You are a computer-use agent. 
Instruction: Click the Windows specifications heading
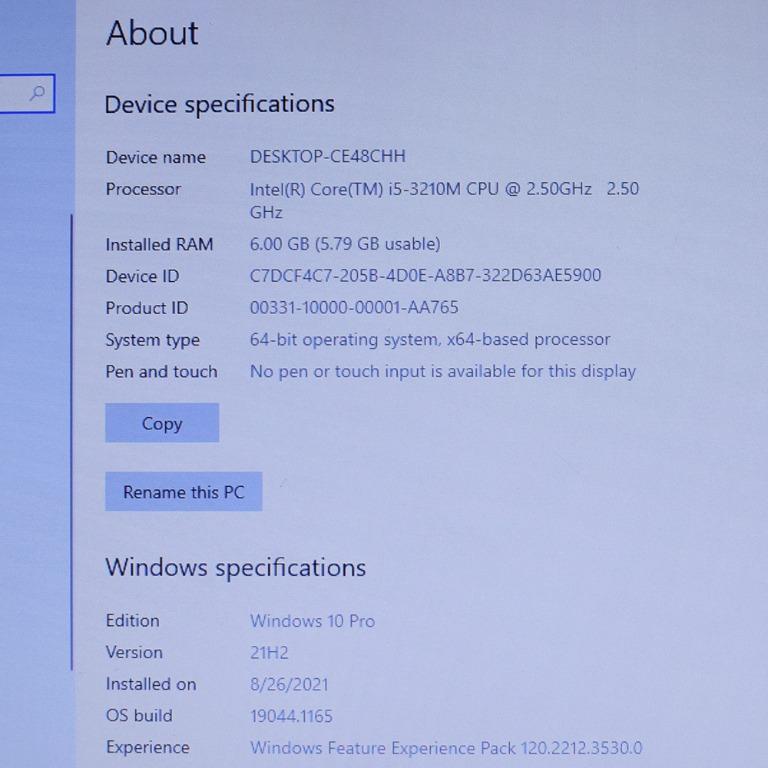[x=235, y=568]
